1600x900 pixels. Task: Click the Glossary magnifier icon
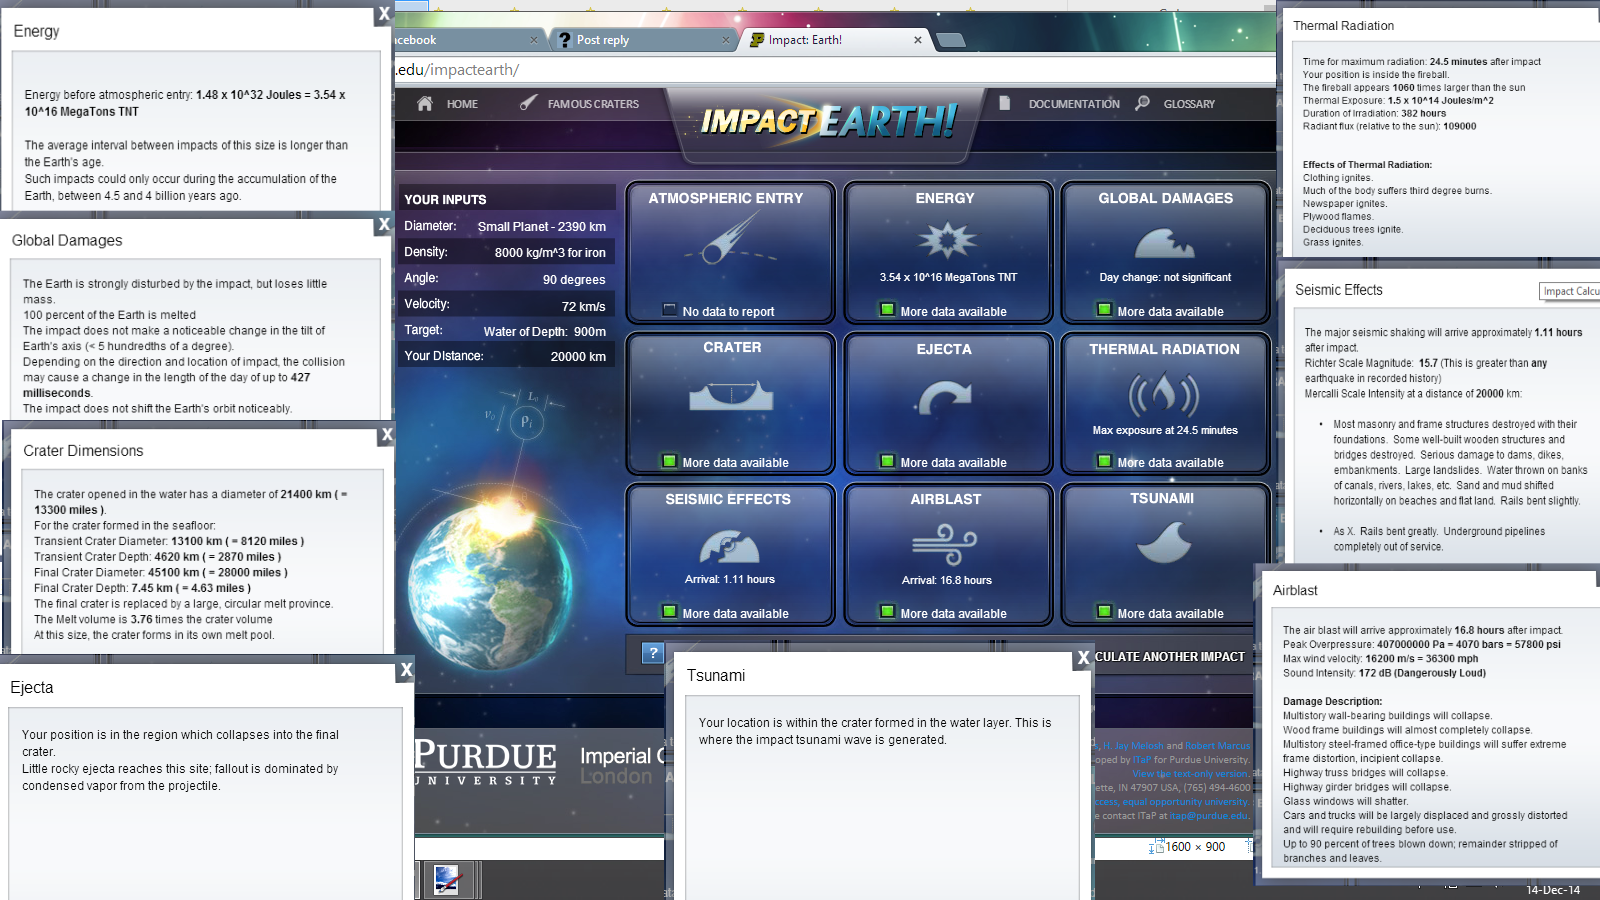tap(1142, 103)
